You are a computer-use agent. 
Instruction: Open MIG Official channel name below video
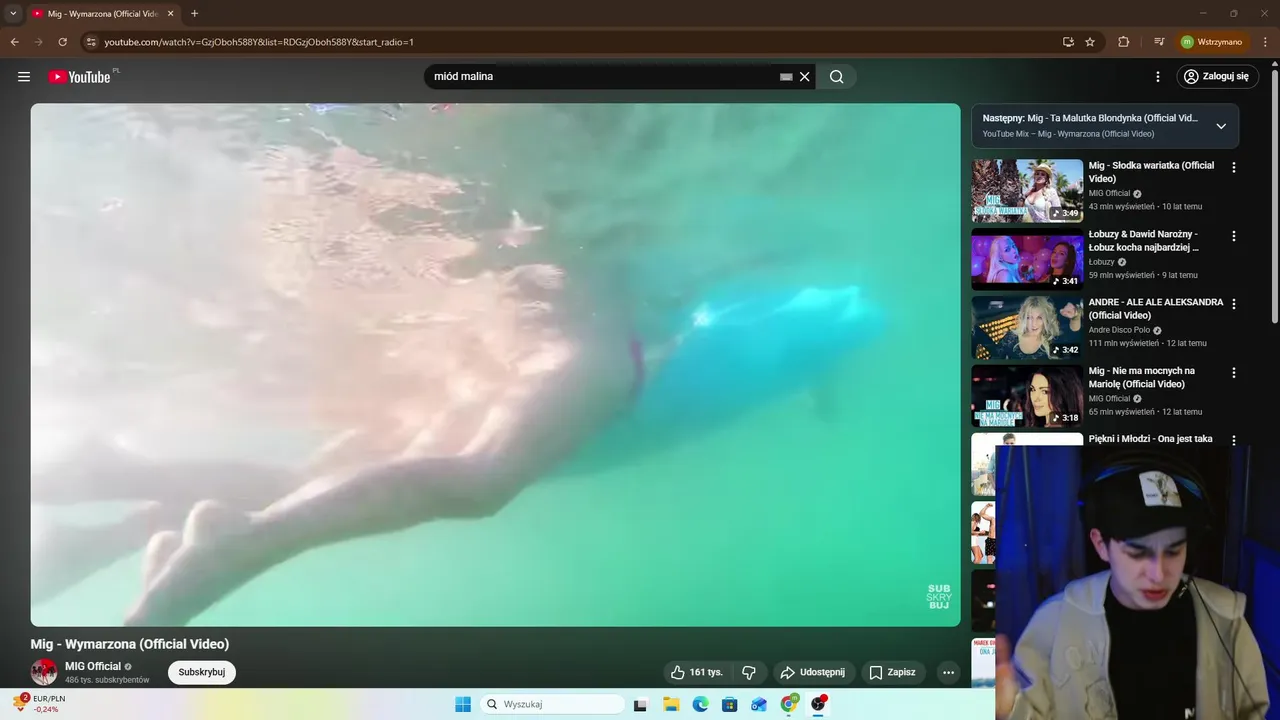coord(93,666)
